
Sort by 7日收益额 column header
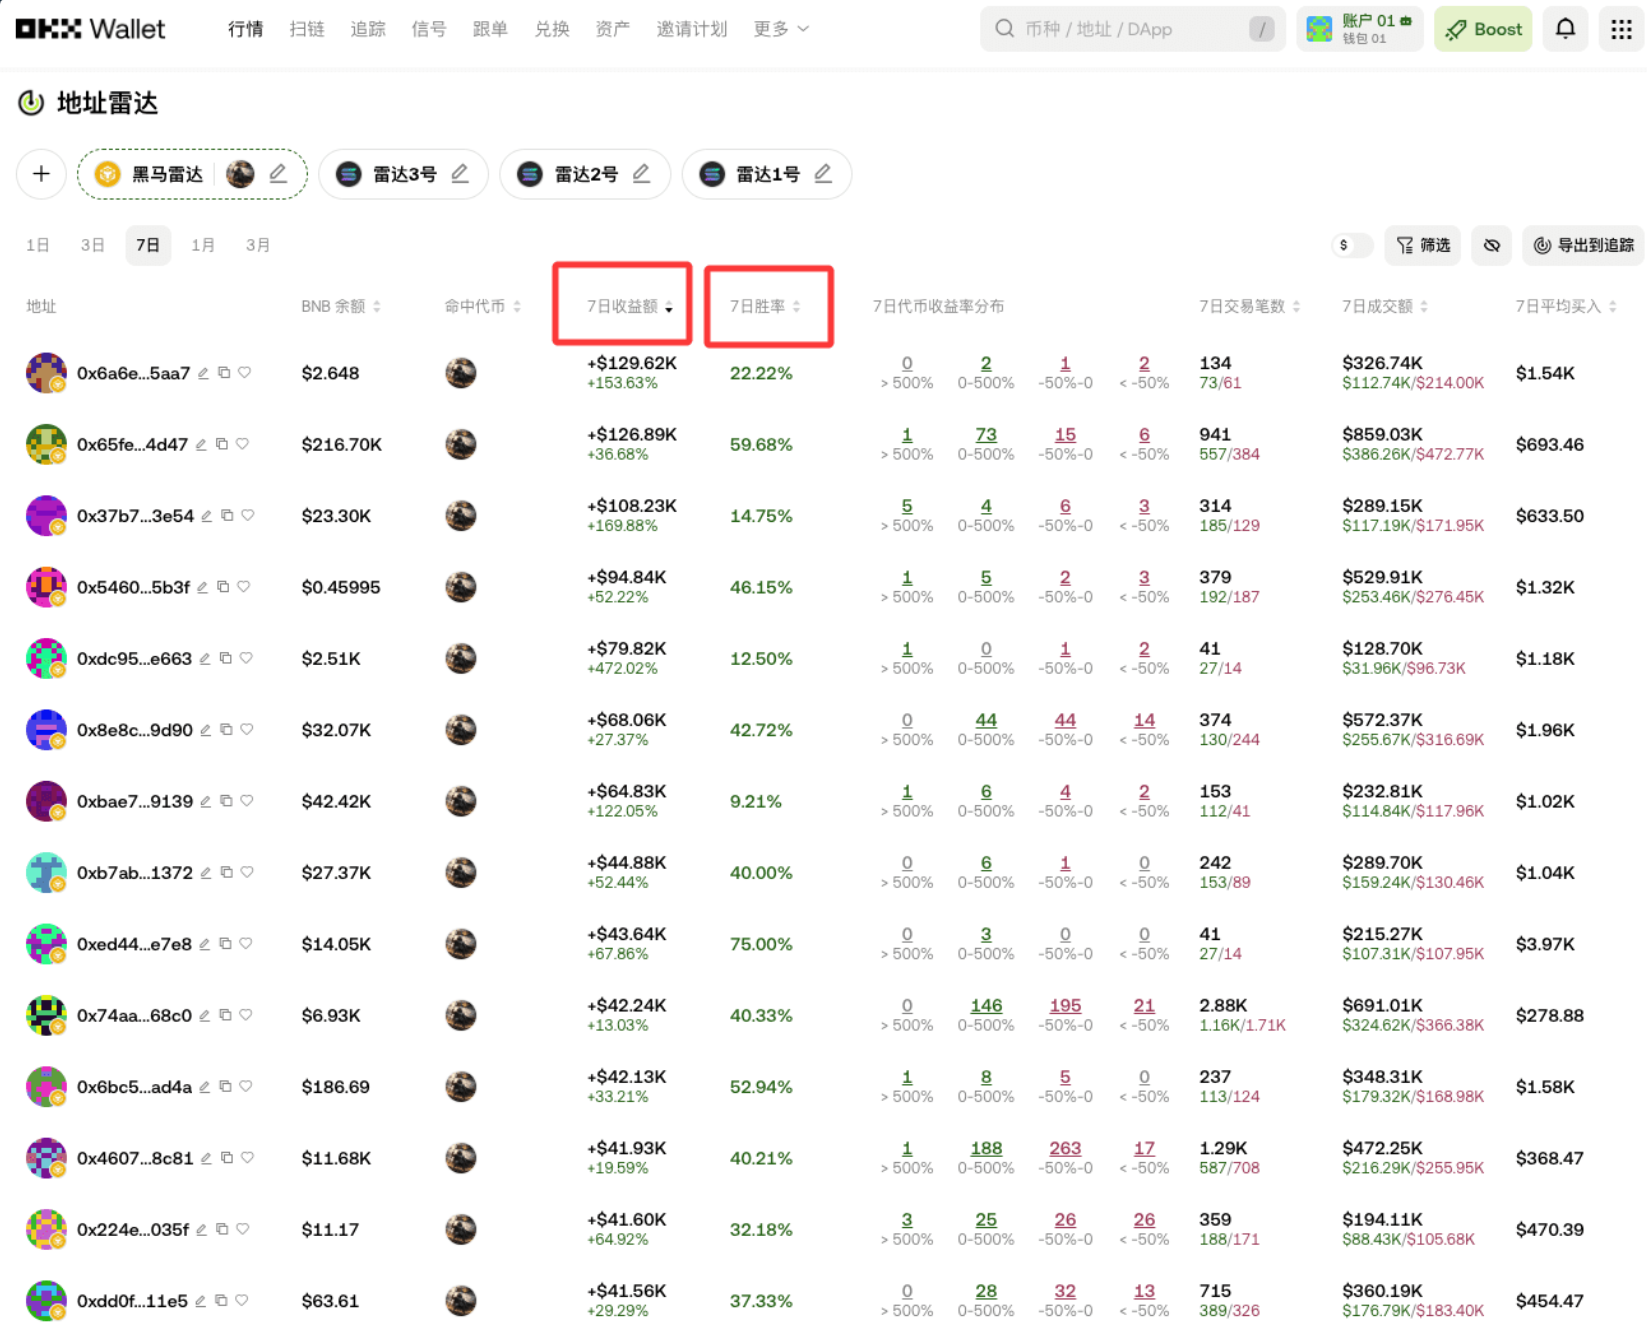[x=629, y=306]
